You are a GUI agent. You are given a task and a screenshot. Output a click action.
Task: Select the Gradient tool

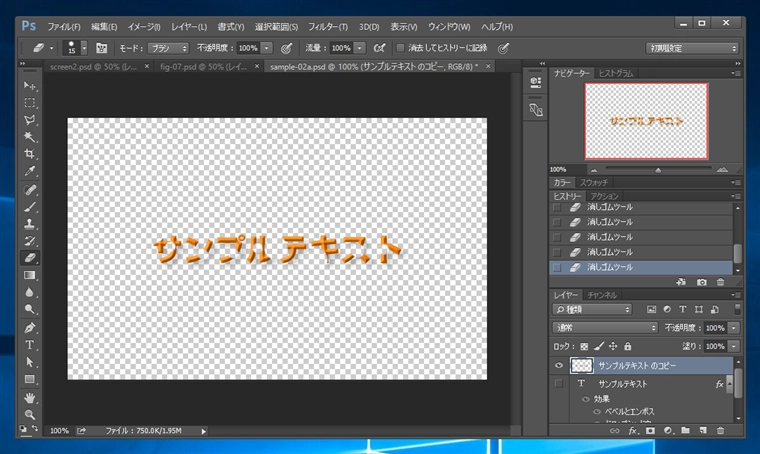click(x=30, y=275)
